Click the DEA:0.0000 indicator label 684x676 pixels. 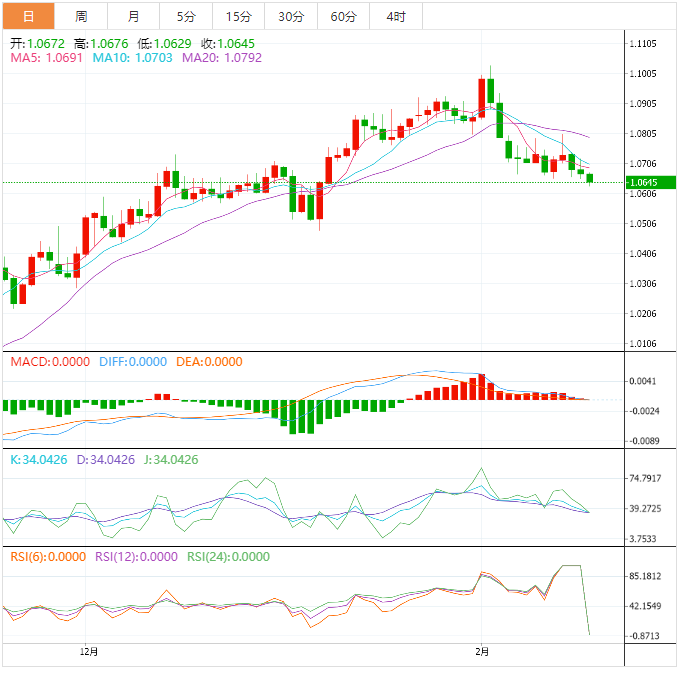click(209, 361)
